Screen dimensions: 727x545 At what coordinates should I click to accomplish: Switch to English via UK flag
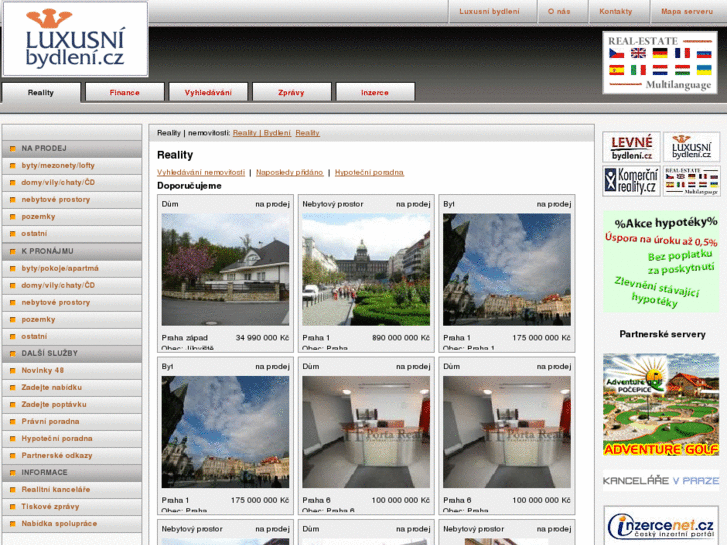click(x=638, y=54)
